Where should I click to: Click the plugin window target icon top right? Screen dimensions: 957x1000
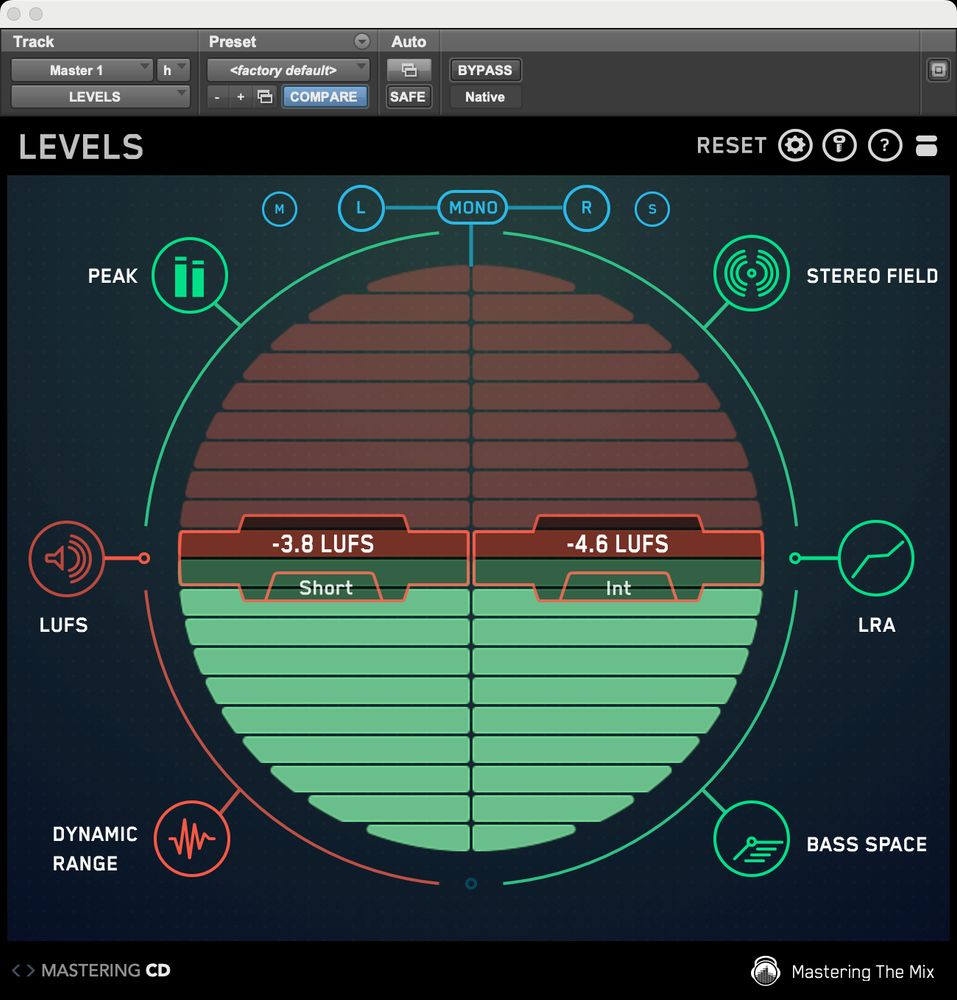[x=938, y=70]
